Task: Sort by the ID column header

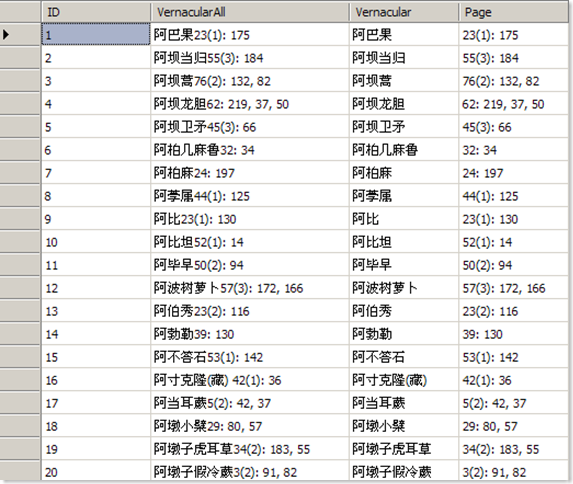Action: [x=96, y=12]
